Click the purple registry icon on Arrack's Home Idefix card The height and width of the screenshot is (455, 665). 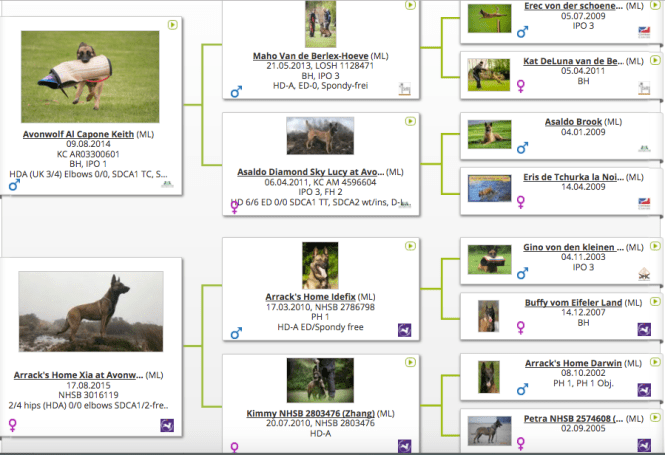[x=403, y=329]
